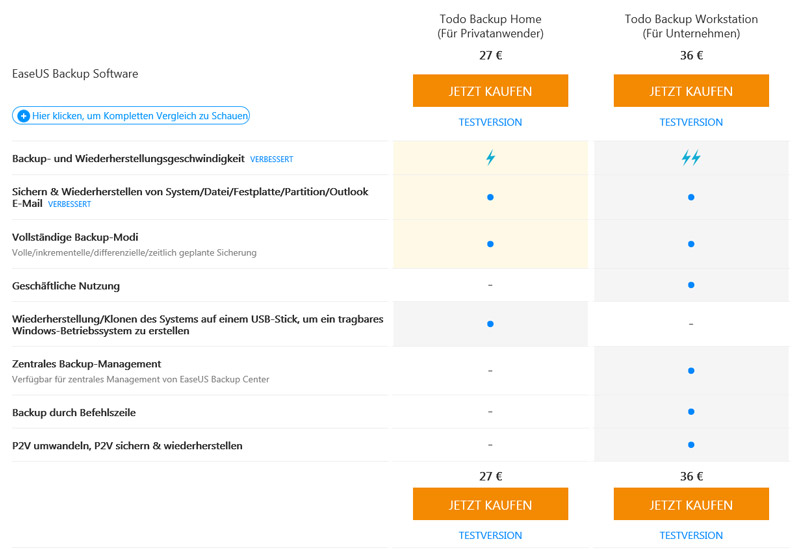Click bottom JETZT KAUFEN under 36 €
This screenshot has height=549, width=800.
[691, 504]
